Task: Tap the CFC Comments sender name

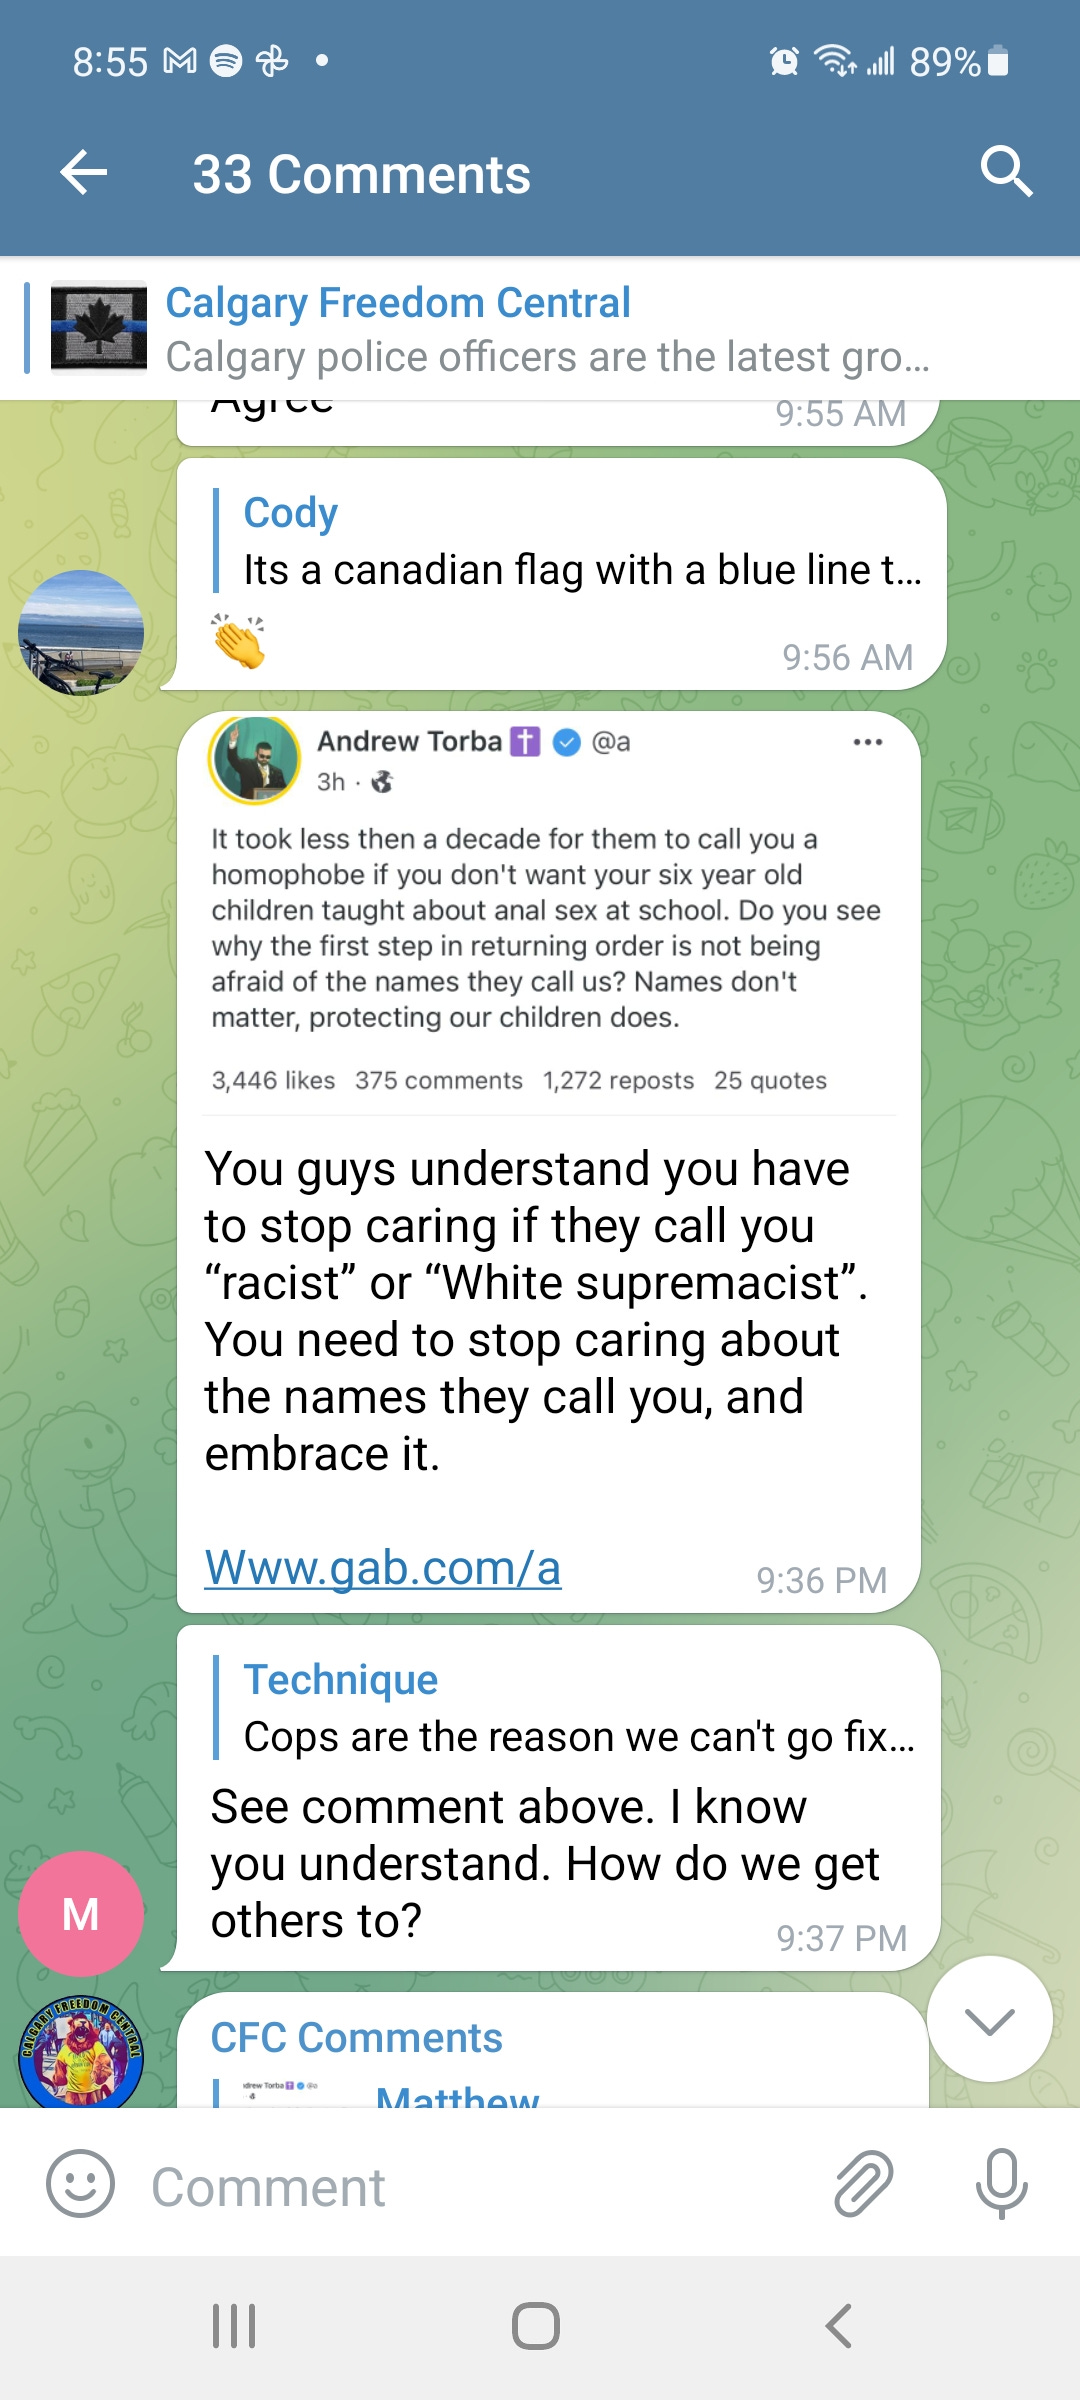Action: (356, 2038)
